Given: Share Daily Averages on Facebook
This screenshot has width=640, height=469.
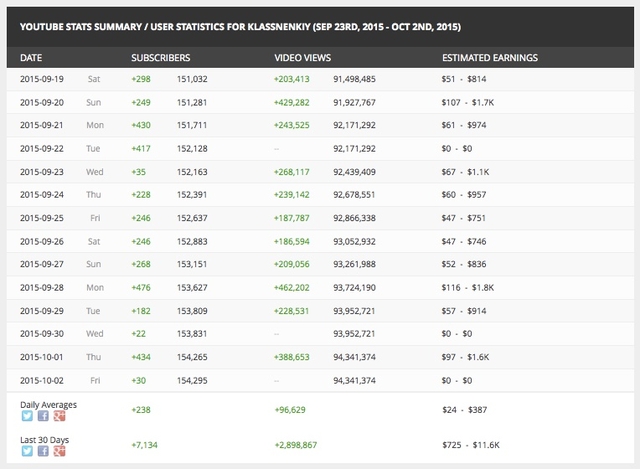Looking at the screenshot, I should [43, 416].
